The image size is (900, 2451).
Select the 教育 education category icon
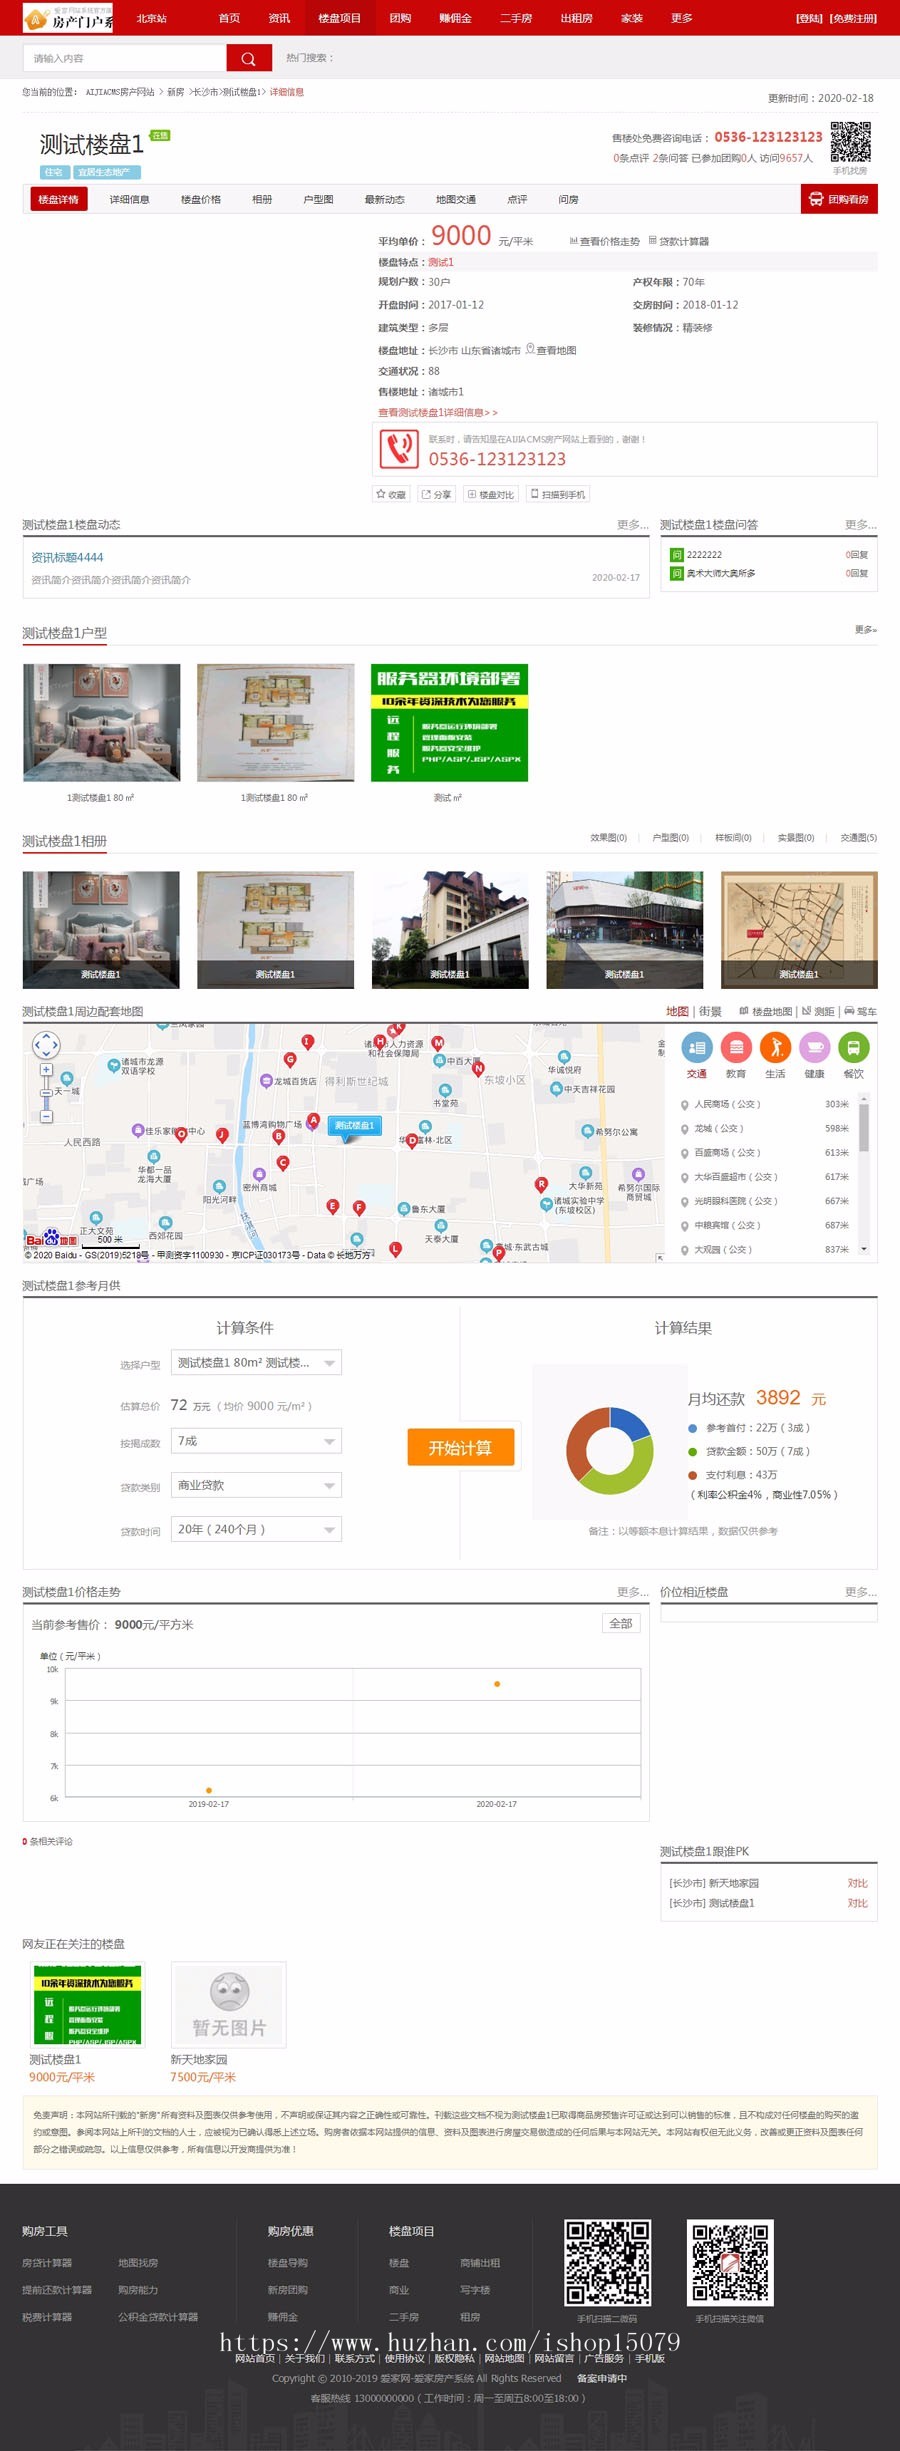point(736,1048)
